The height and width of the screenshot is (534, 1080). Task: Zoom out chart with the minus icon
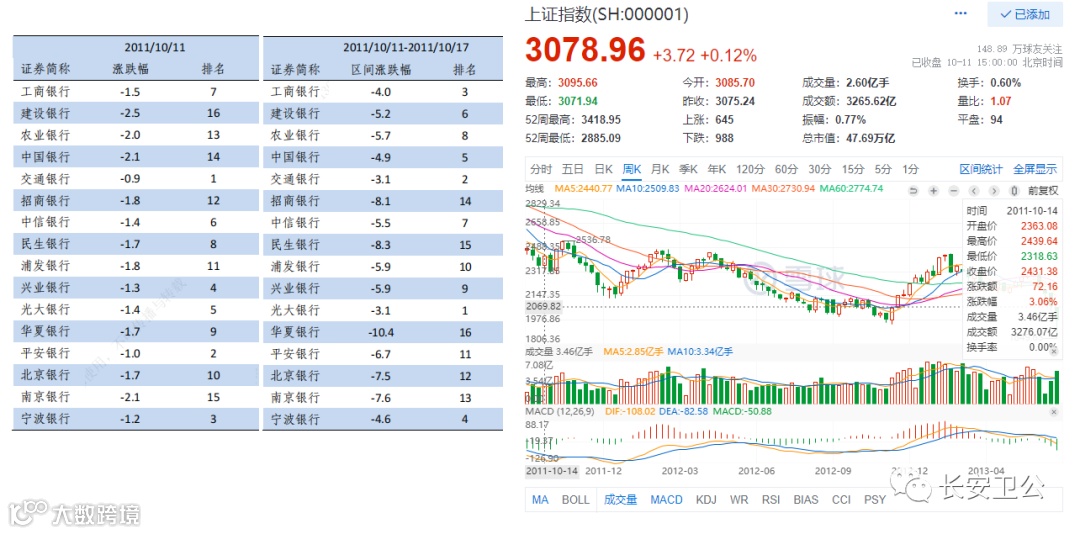click(953, 191)
